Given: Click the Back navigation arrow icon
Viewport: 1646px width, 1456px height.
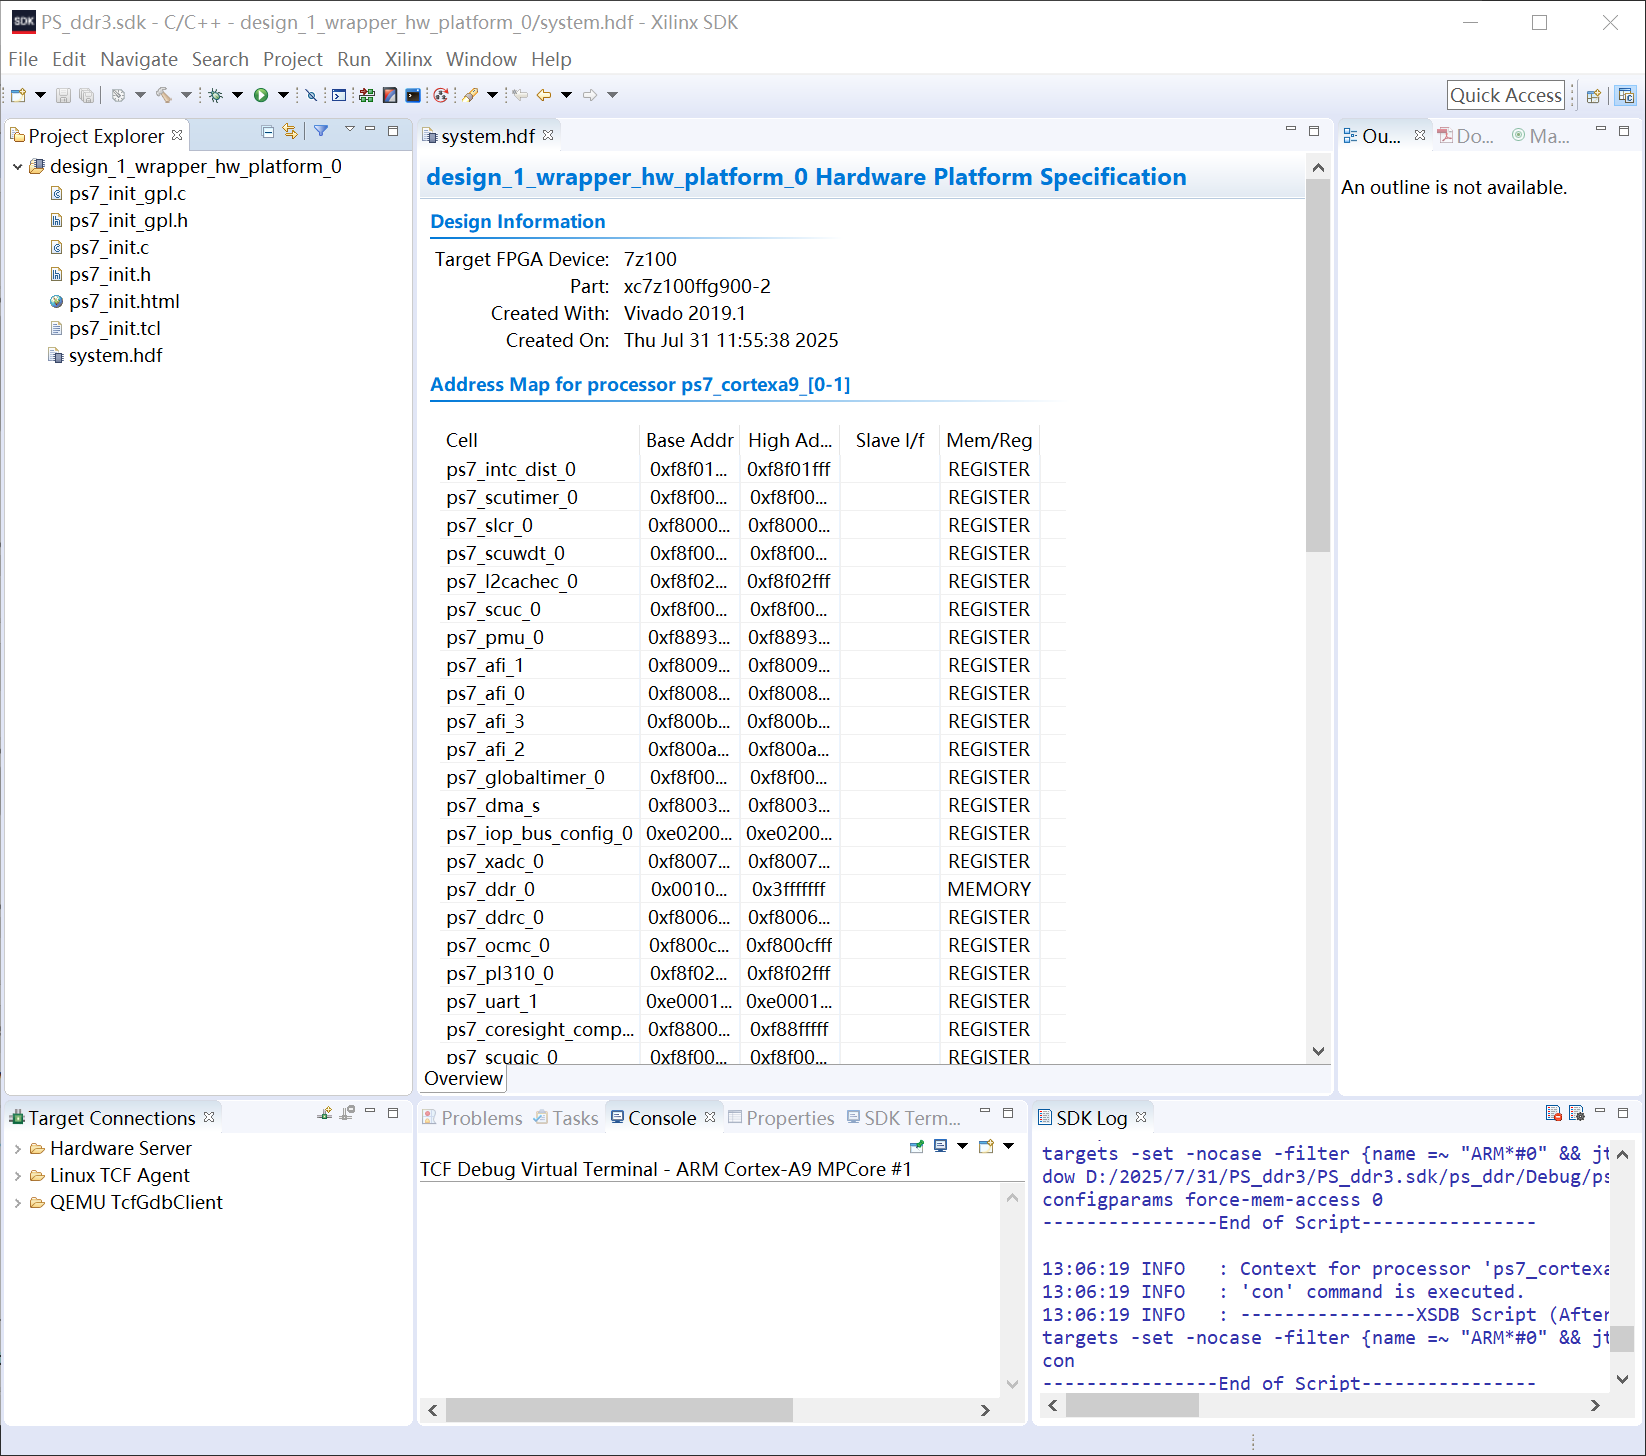Looking at the screenshot, I should pos(544,95).
